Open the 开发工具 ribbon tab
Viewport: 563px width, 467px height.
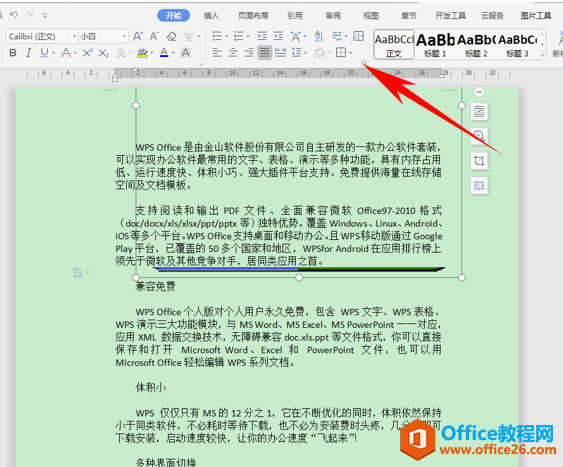tap(450, 15)
